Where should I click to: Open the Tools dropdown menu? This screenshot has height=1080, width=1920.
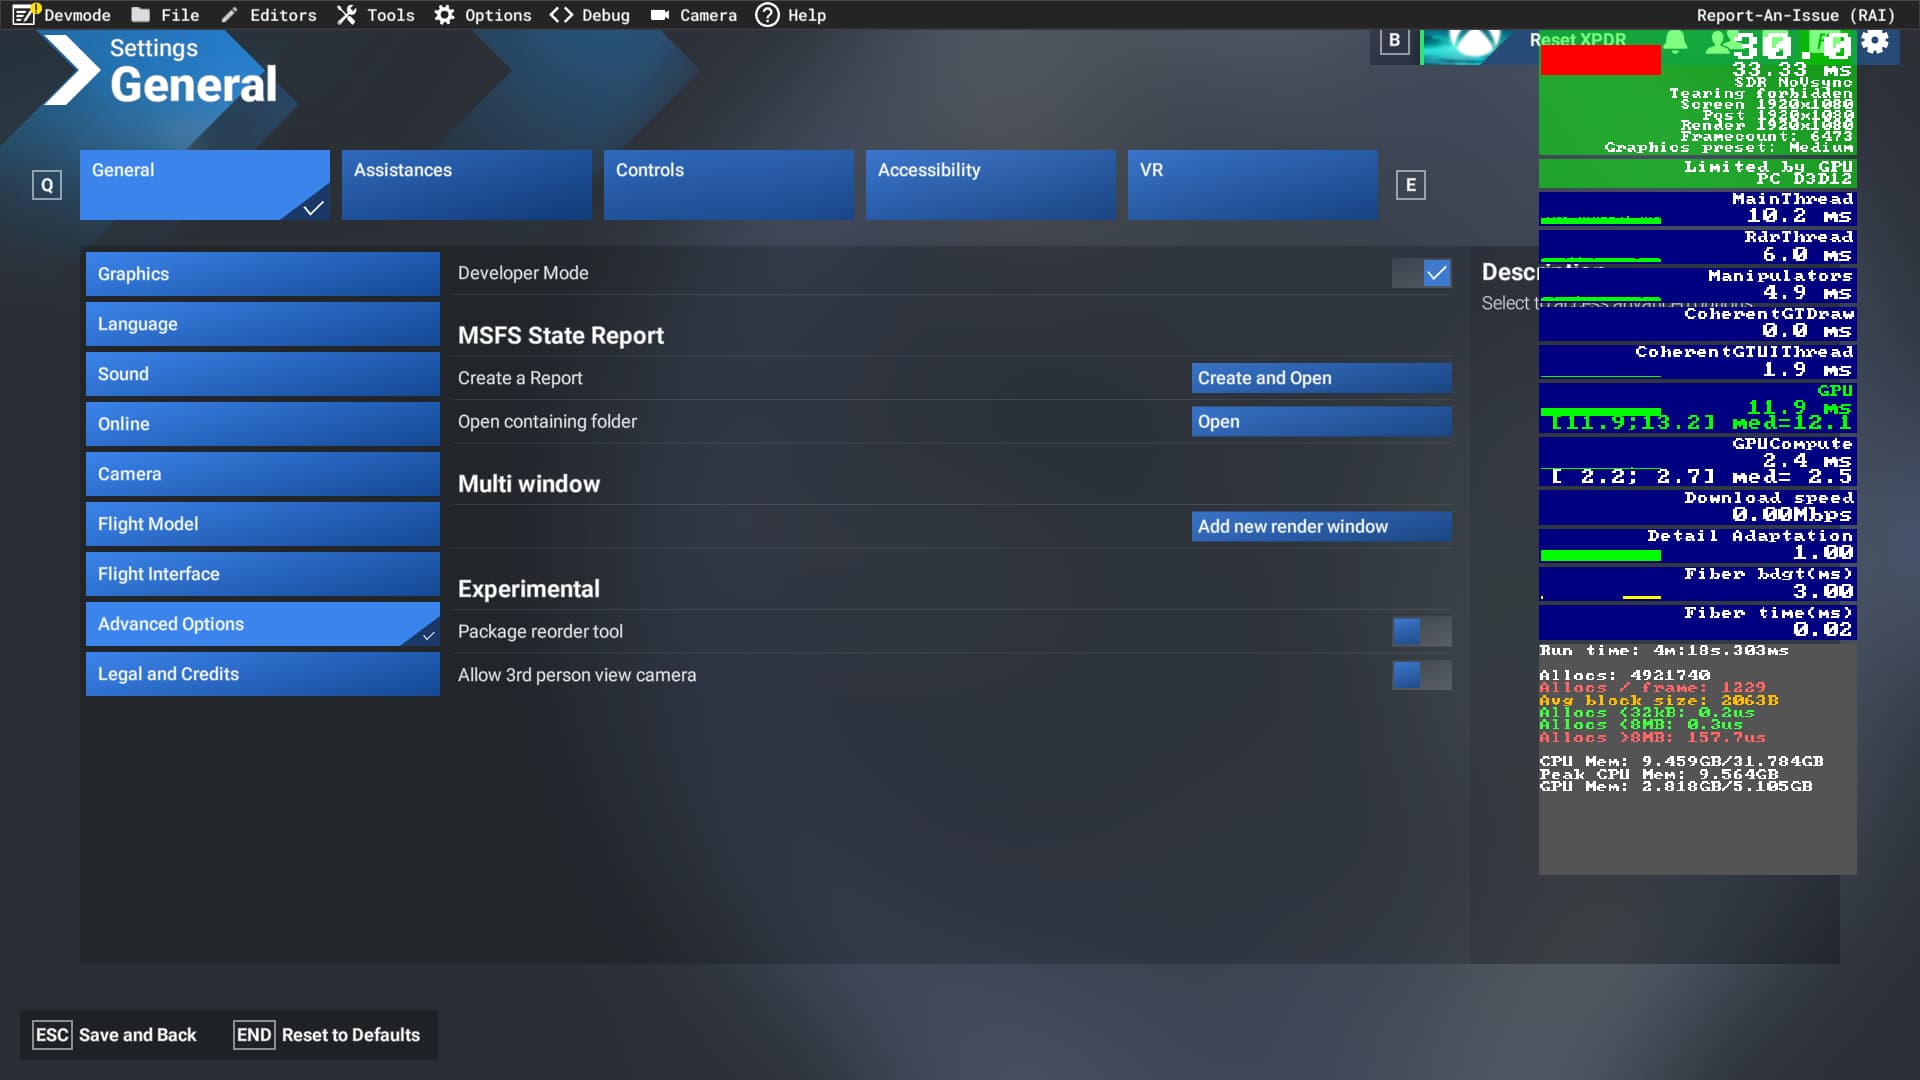[x=376, y=15]
